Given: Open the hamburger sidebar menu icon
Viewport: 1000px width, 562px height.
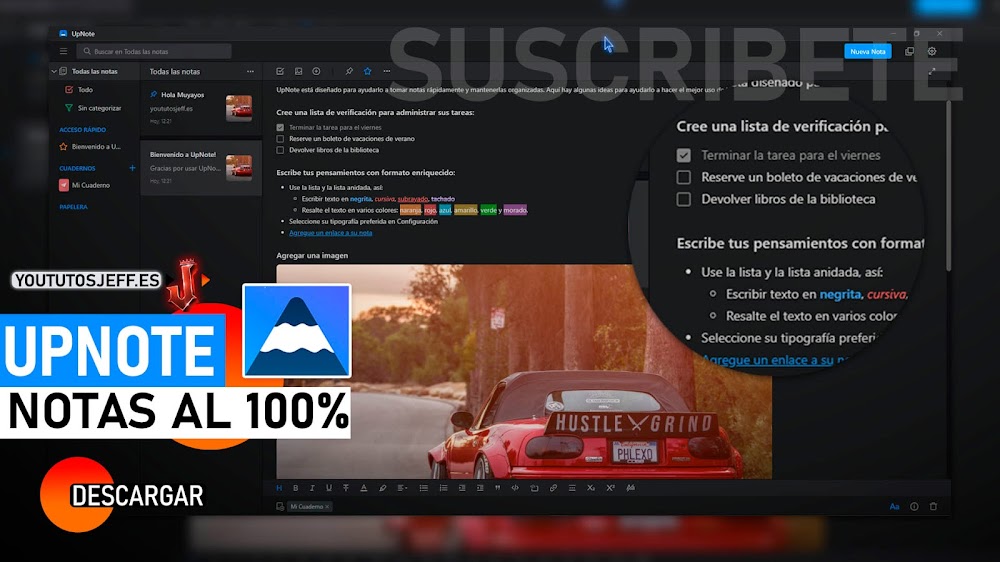Looking at the screenshot, I should coord(63,51).
